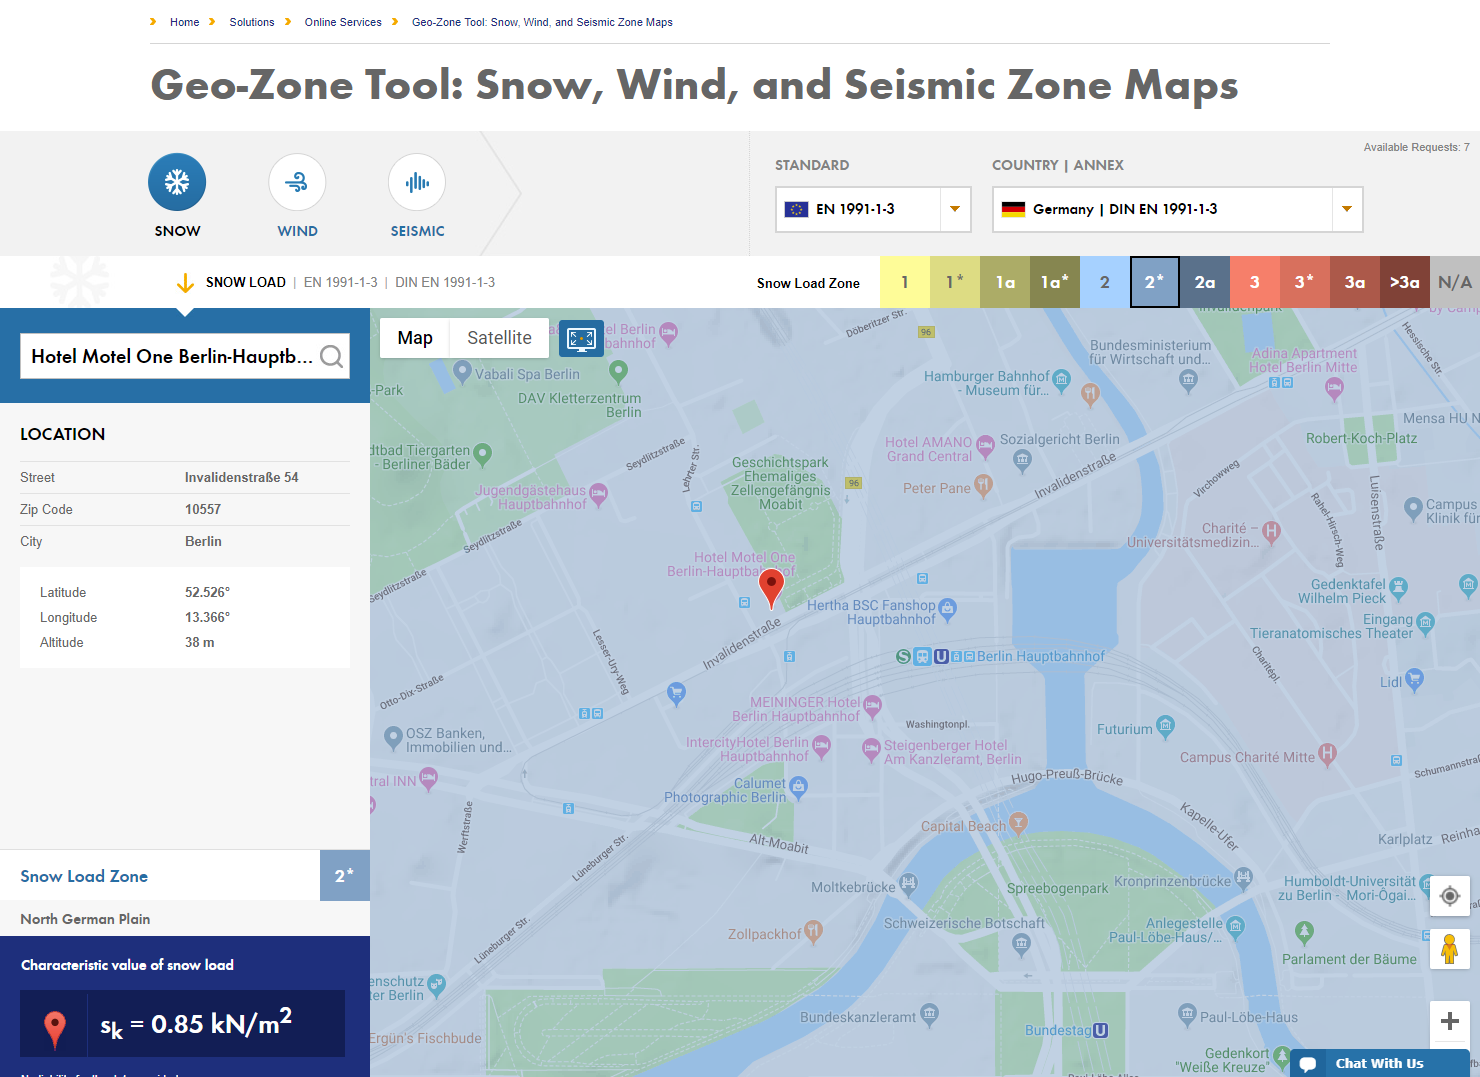The image size is (1480, 1077).
Task: Click the Street View pegman icon
Action: 1449,948
